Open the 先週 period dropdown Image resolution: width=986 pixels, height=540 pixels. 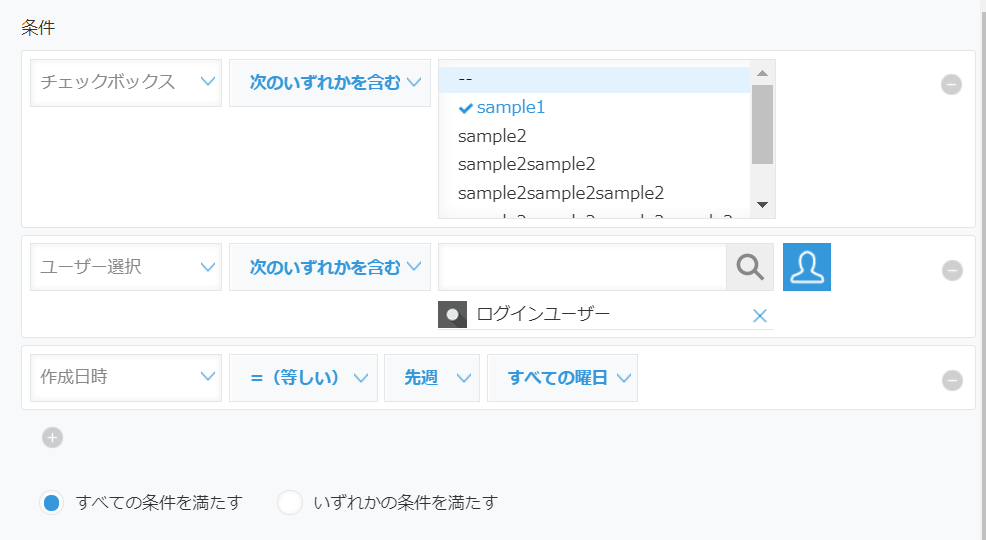[x=432, y=378]
